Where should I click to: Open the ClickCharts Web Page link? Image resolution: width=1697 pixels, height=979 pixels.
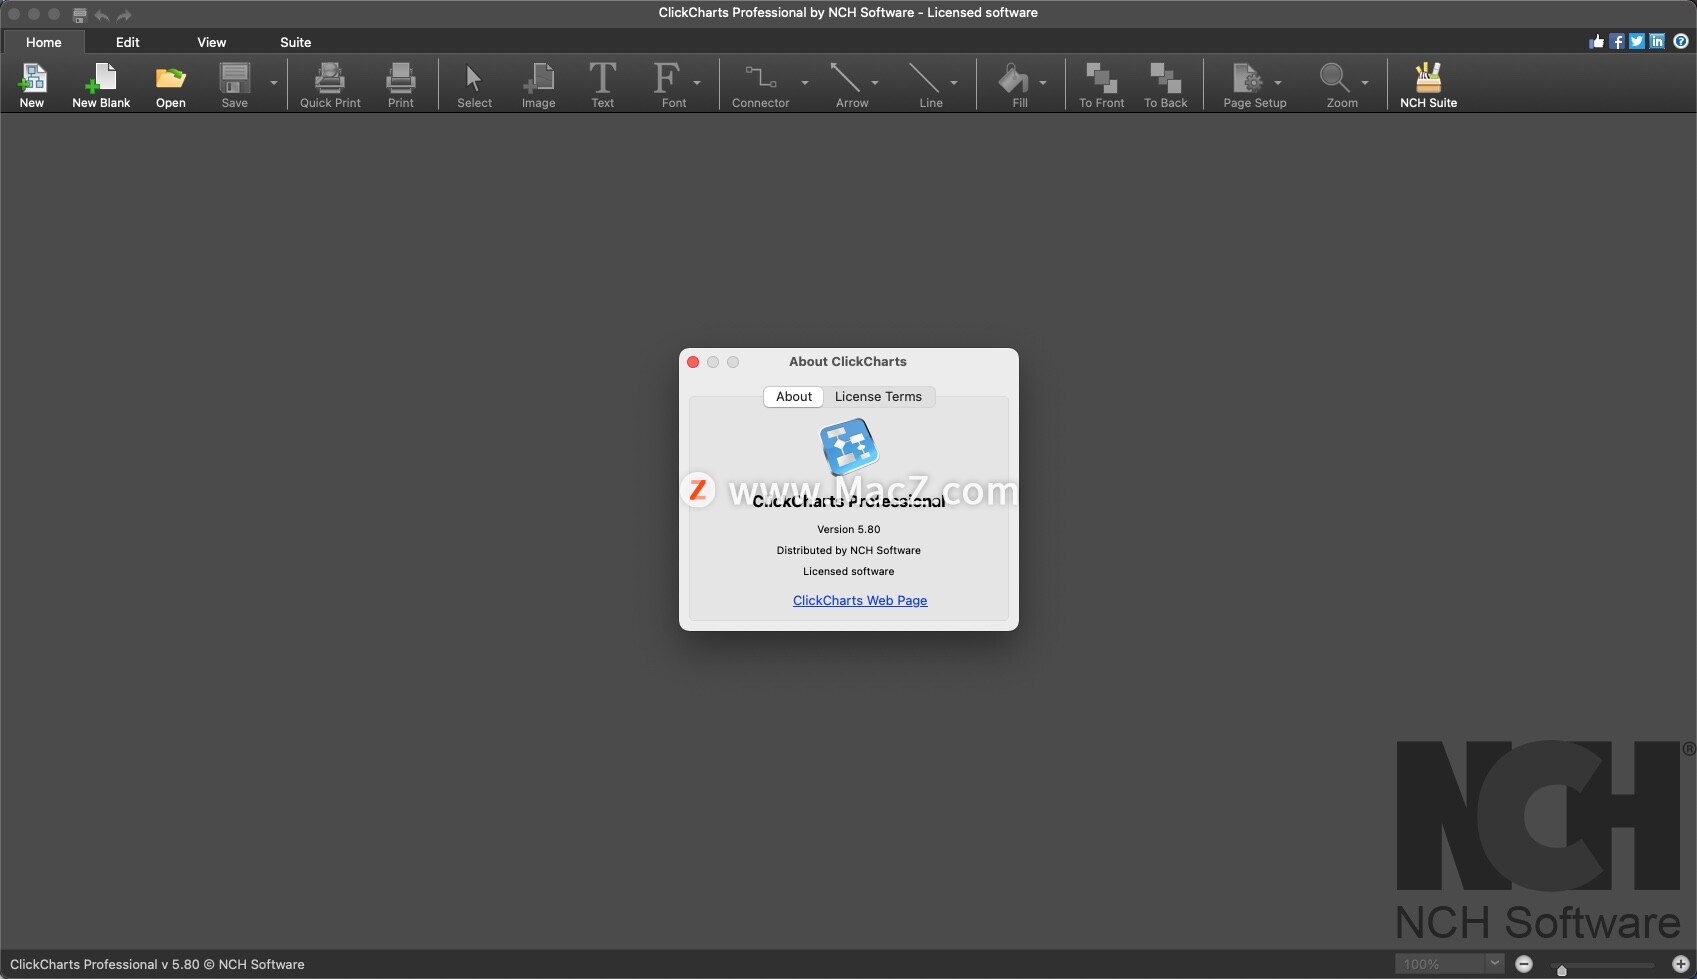point(860,600)
